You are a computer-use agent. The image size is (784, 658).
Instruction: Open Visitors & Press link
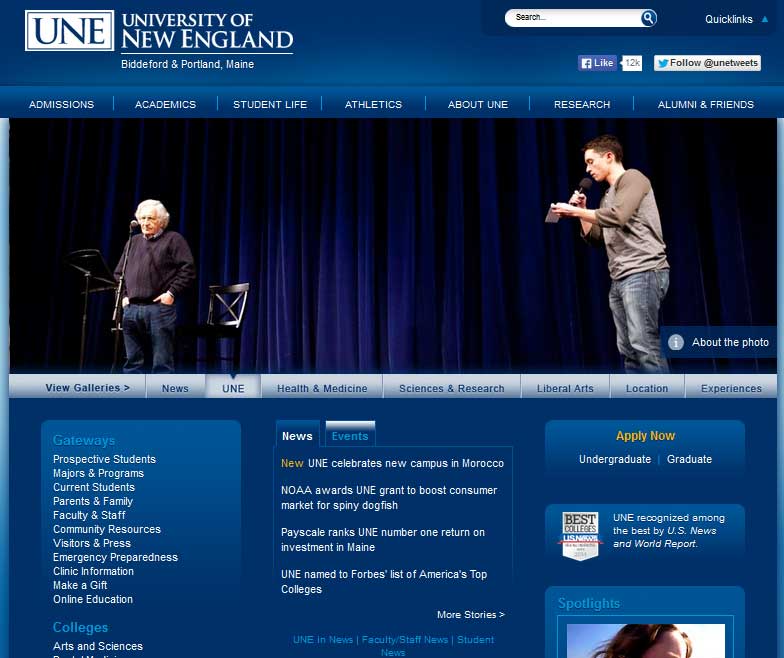(x=92, y=543)
